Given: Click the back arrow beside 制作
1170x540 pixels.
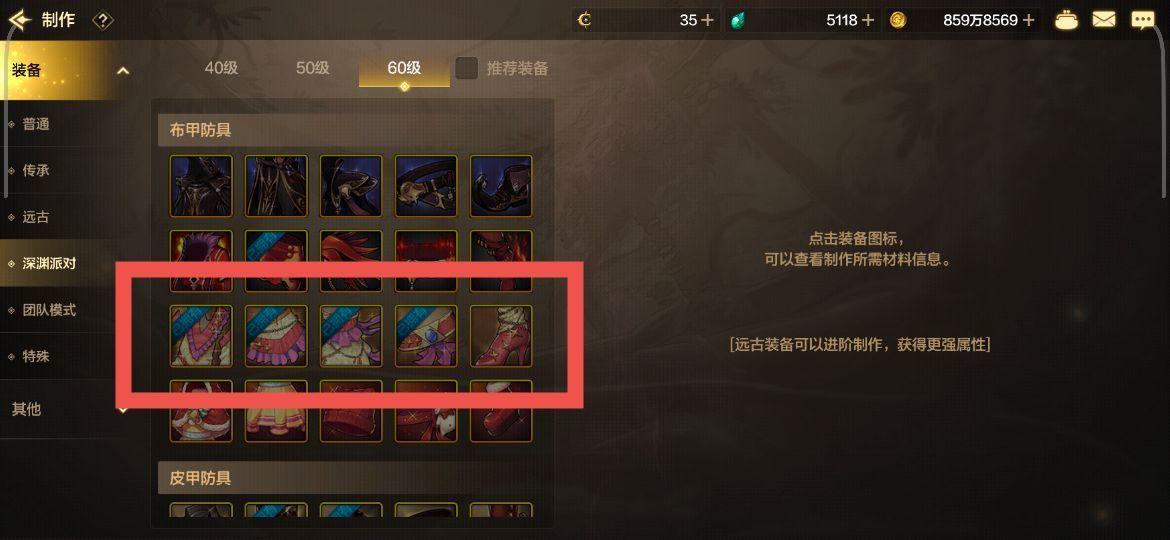Looking at the screenshot, I should click(x=20, y=19).
